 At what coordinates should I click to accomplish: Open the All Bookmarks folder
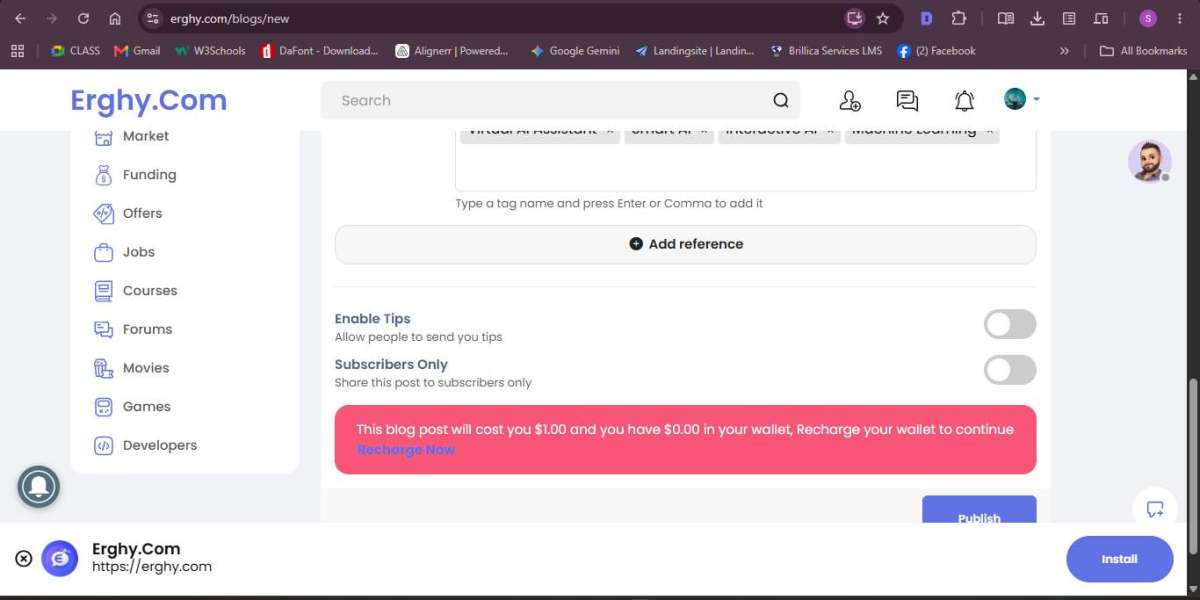(x=1143, y=51)
